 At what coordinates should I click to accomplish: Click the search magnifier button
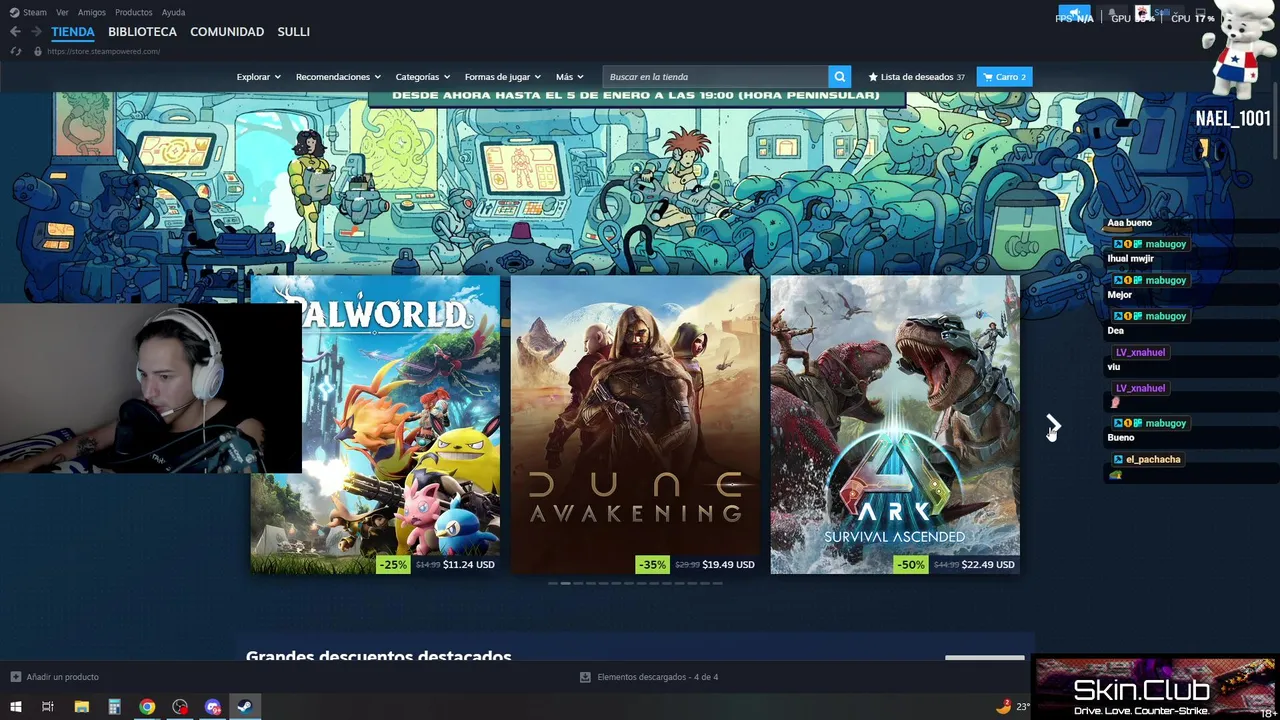coord(840,77)
